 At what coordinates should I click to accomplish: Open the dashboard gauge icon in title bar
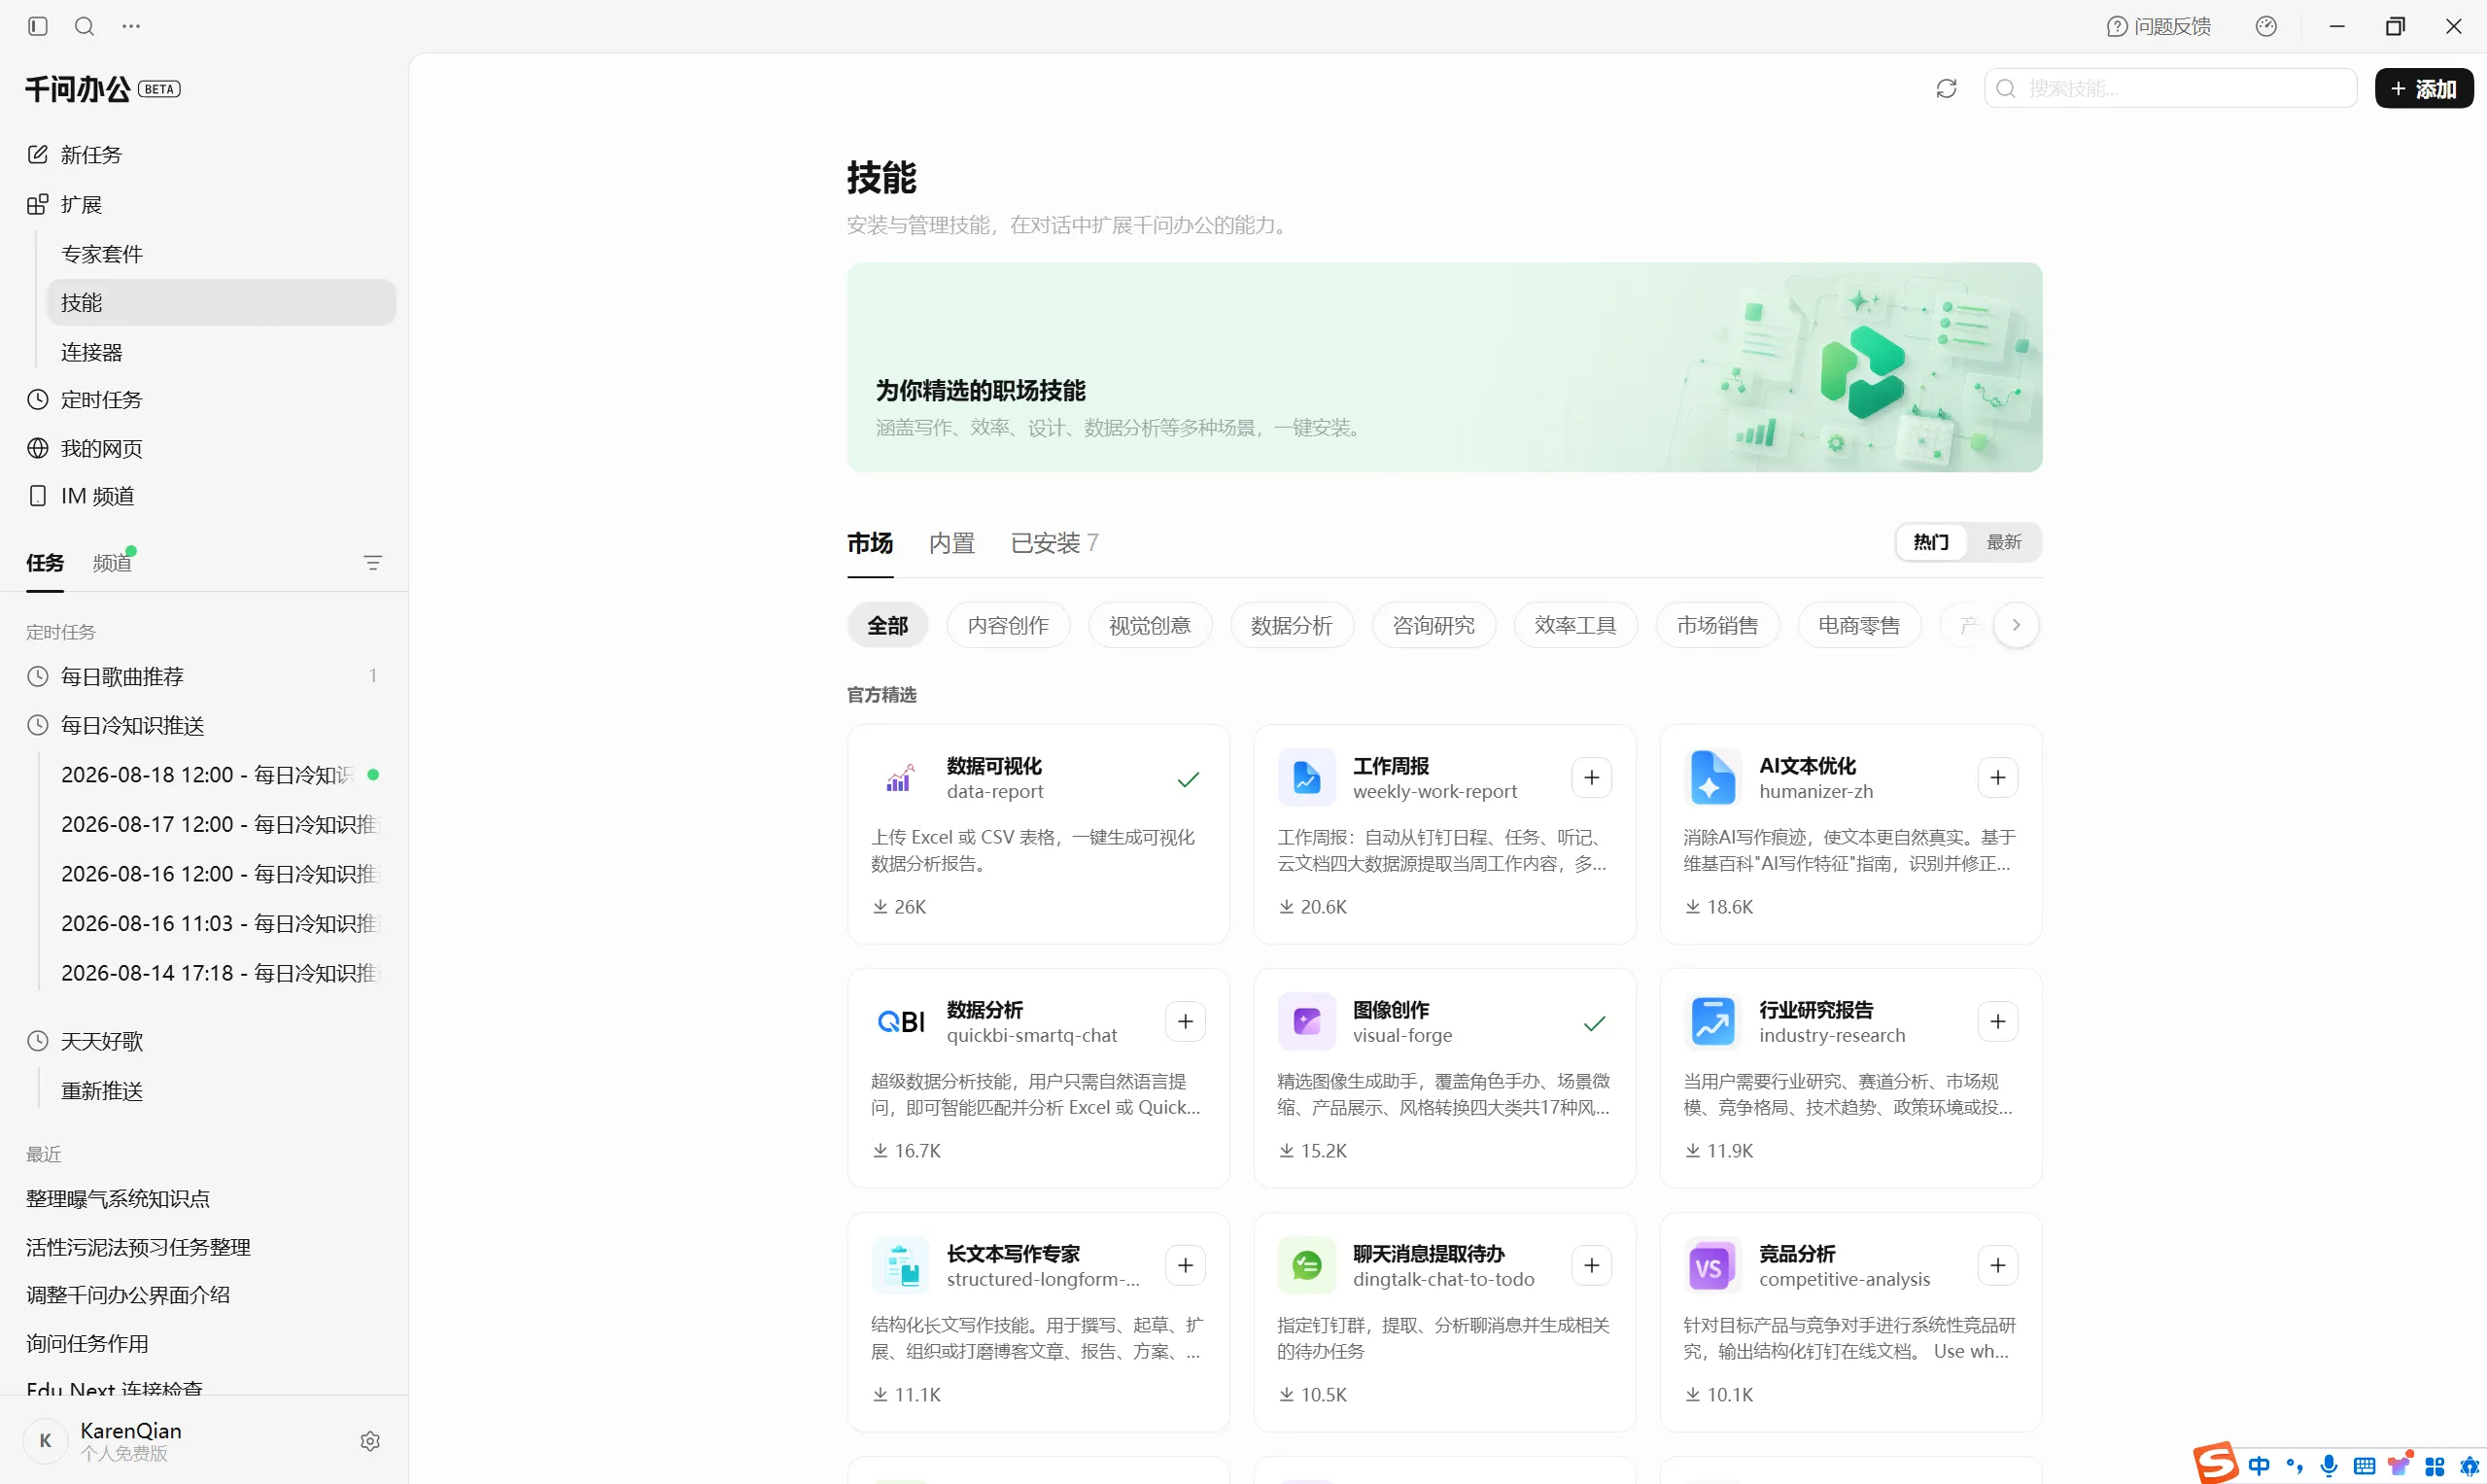click(x=2266, y=27)
